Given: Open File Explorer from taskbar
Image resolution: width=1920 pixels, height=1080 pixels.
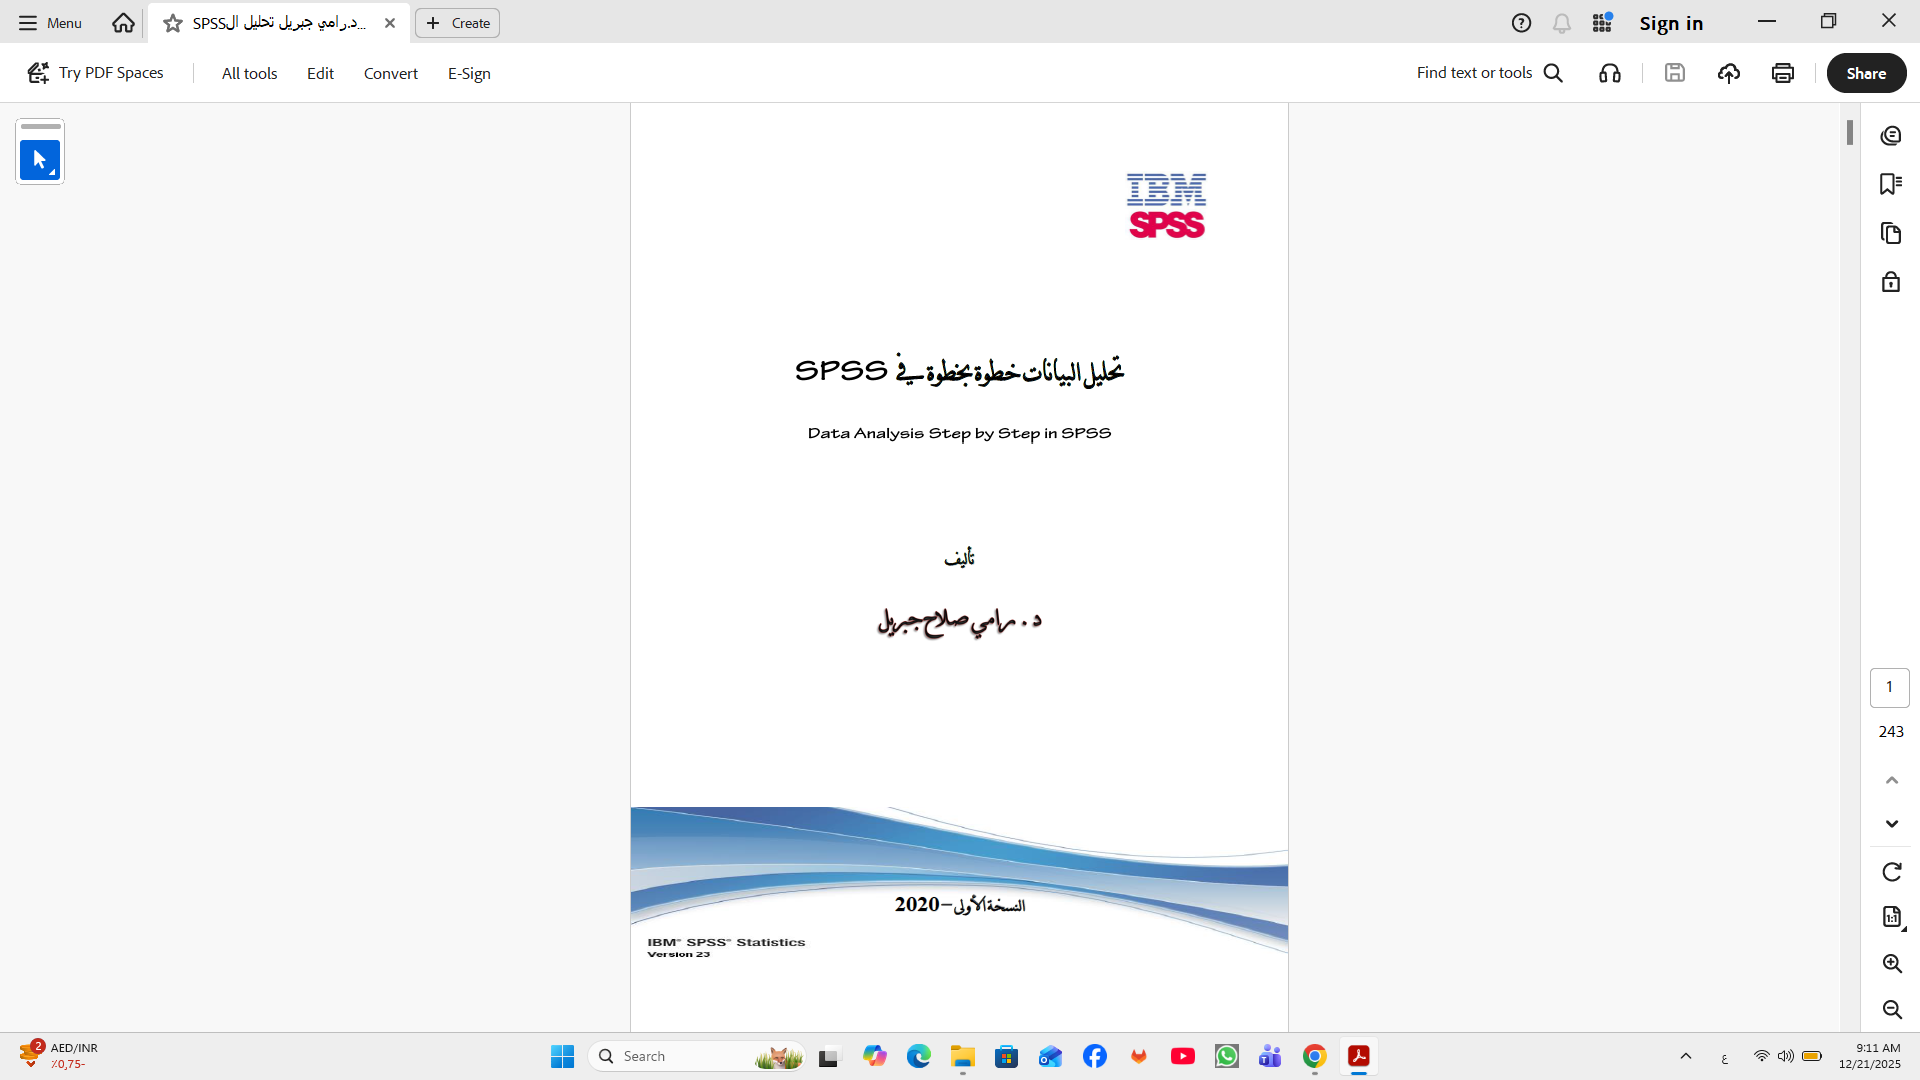Looking at the screenshot, I should [963, 1056].
